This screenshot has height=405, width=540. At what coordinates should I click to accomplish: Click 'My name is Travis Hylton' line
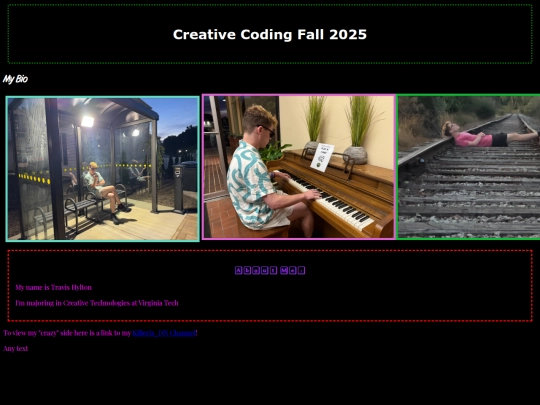[54, 287]
